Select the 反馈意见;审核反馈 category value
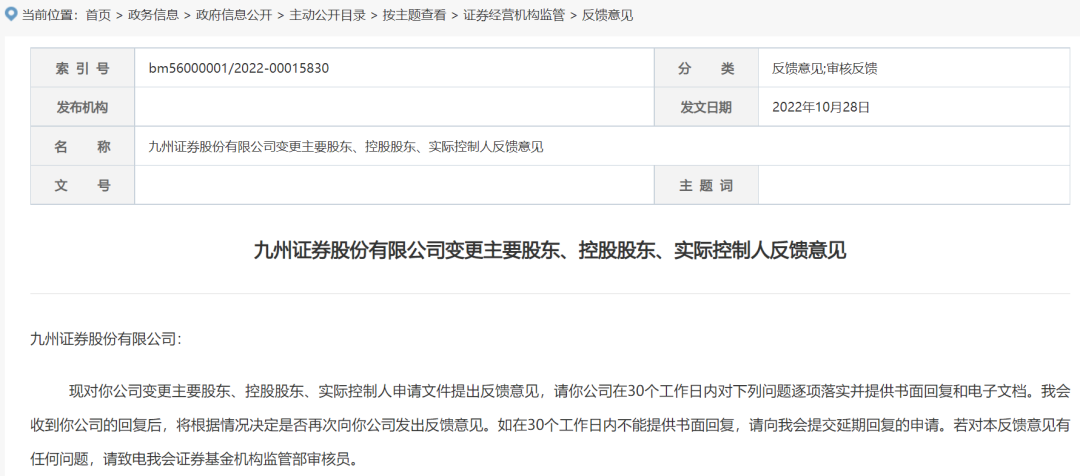Viewport: 1080px width, 476px height. point(824,68)
